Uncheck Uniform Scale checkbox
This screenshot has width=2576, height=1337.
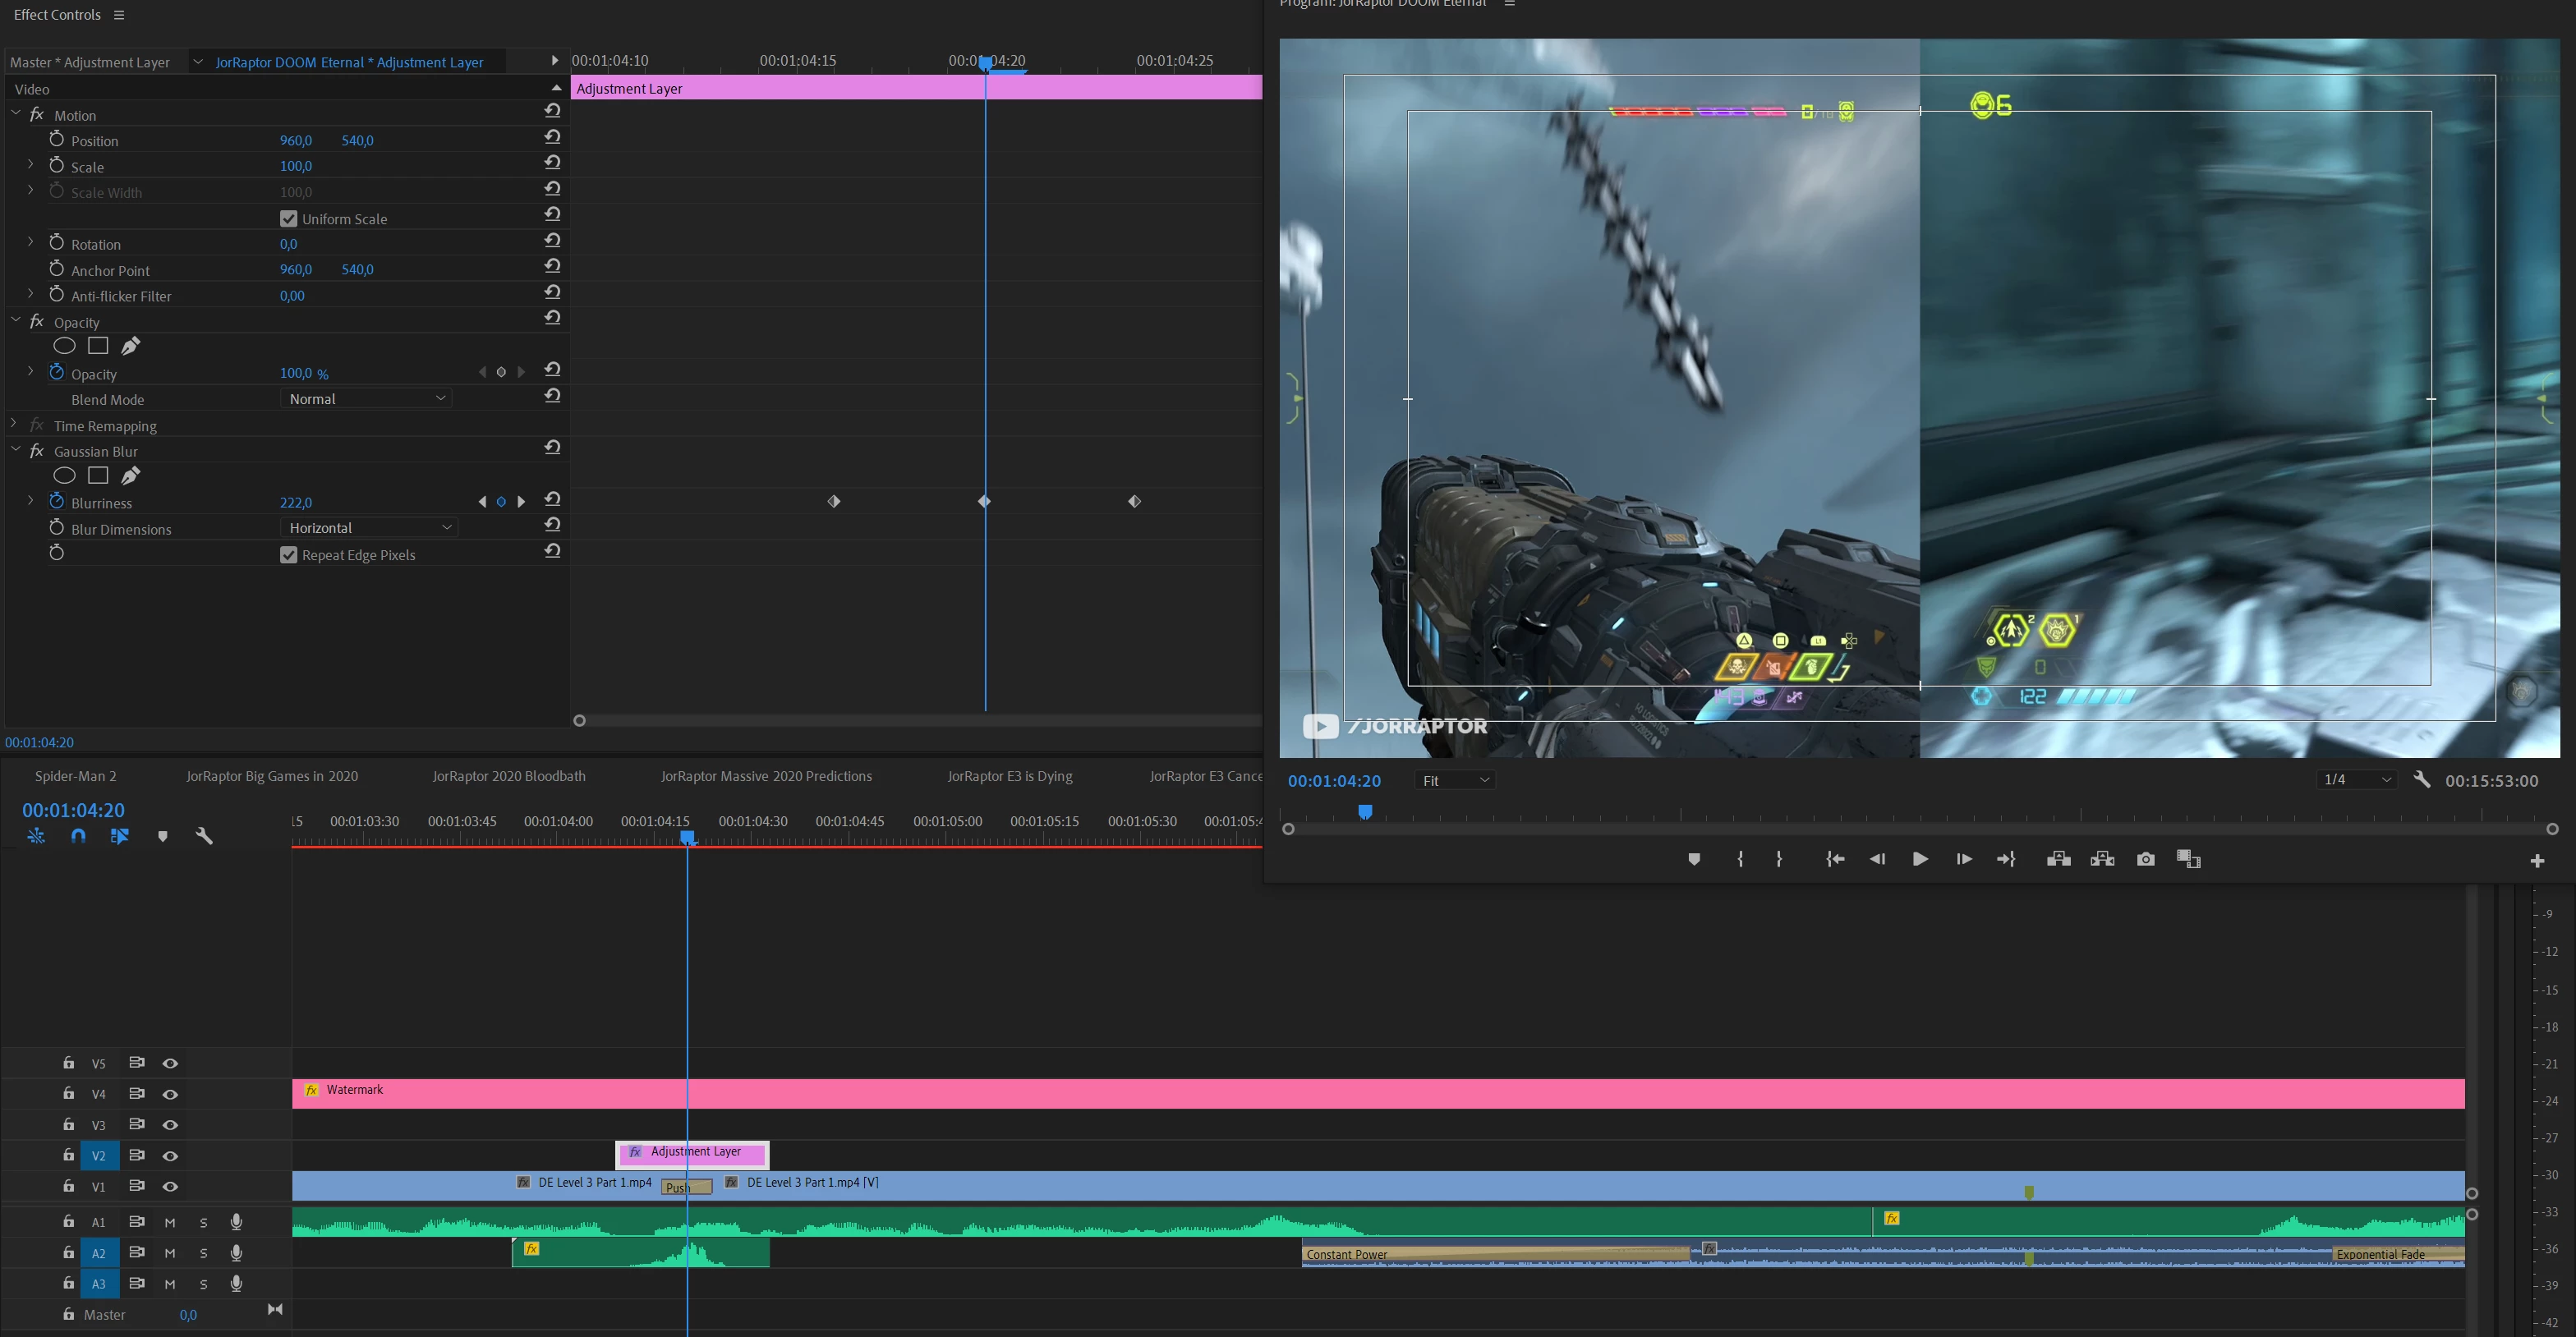pyautogui.click(x=289, y=219)
